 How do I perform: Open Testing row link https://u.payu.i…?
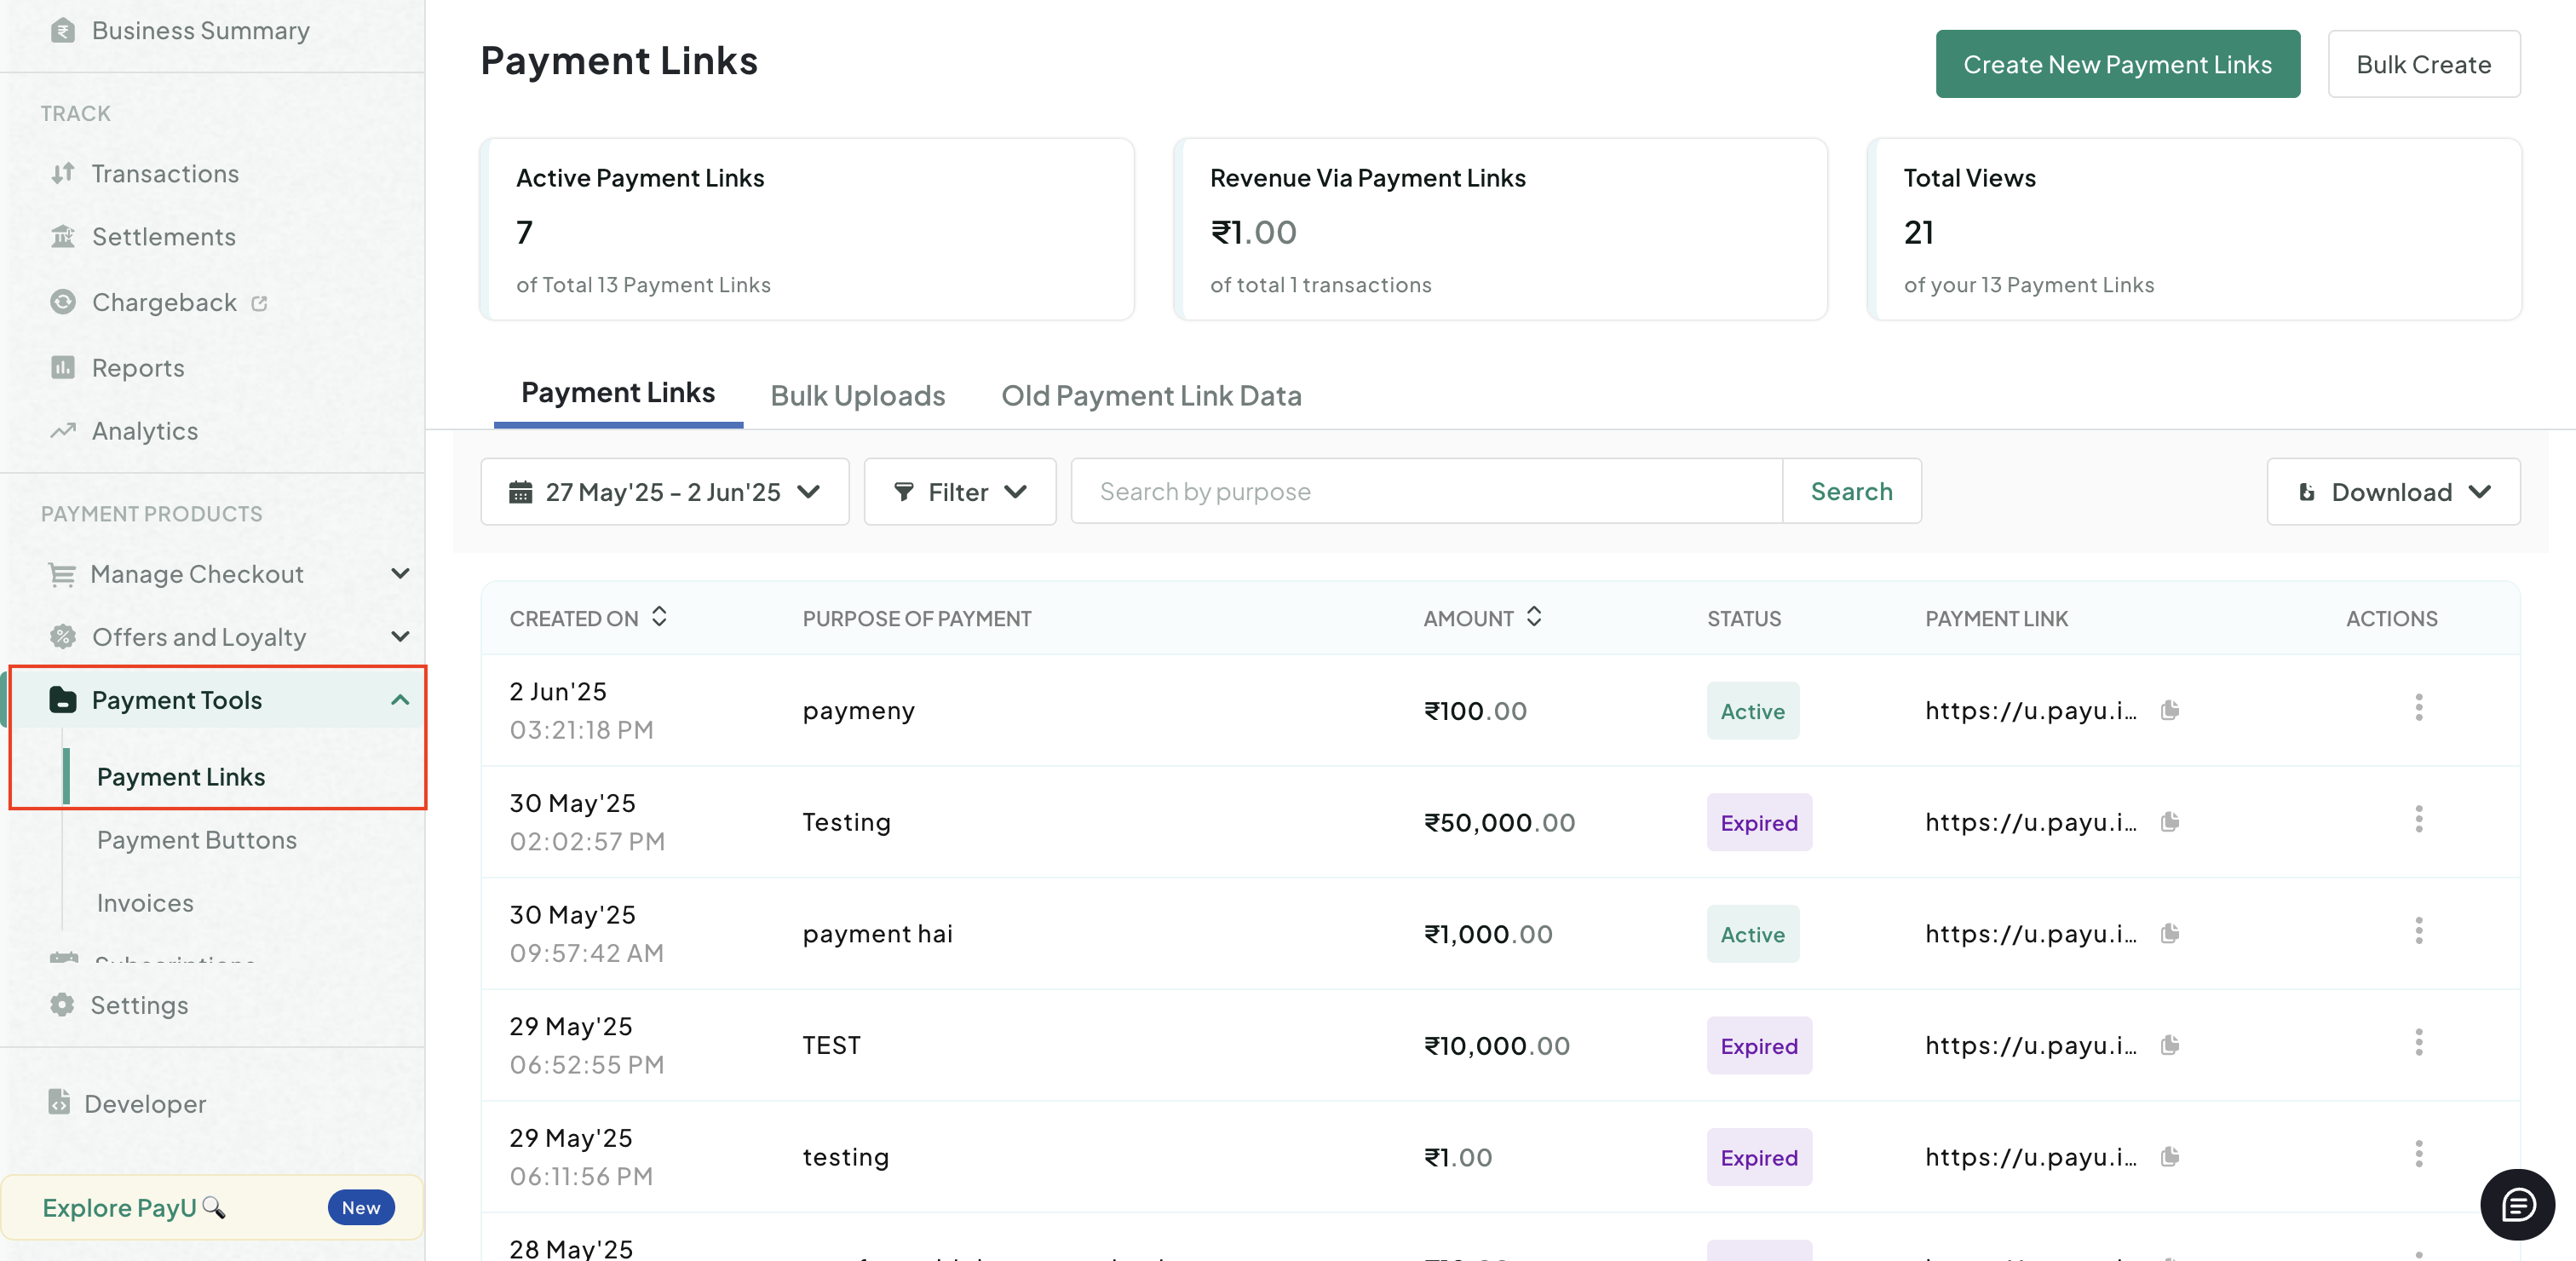2031,823
